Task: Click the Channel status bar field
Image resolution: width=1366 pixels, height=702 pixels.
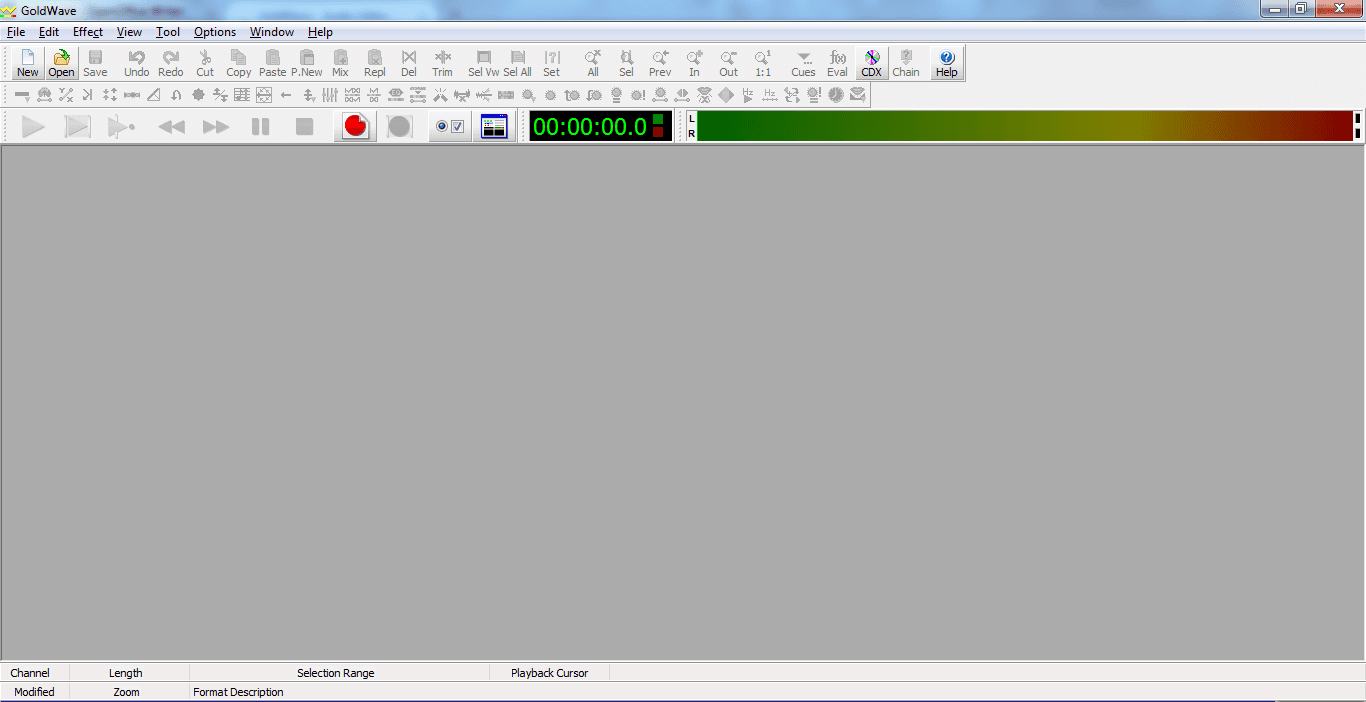Action: [35, 673]
